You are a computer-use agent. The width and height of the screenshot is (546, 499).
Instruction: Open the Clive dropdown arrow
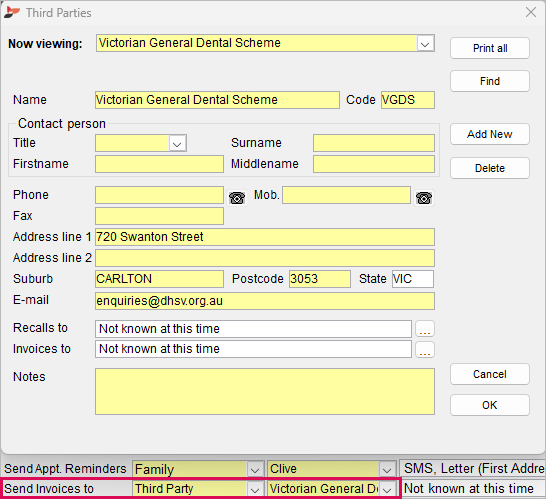coord(387,469)
